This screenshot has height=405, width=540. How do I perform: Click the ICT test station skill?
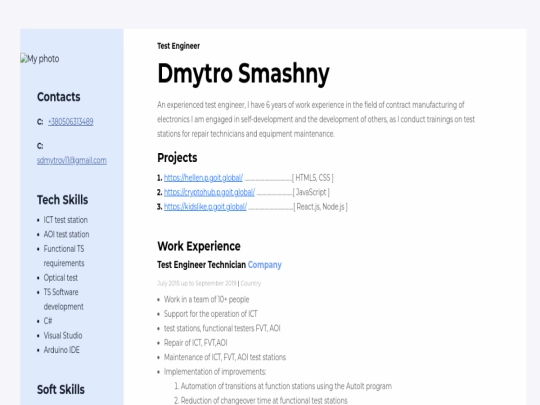coord(65,220)
